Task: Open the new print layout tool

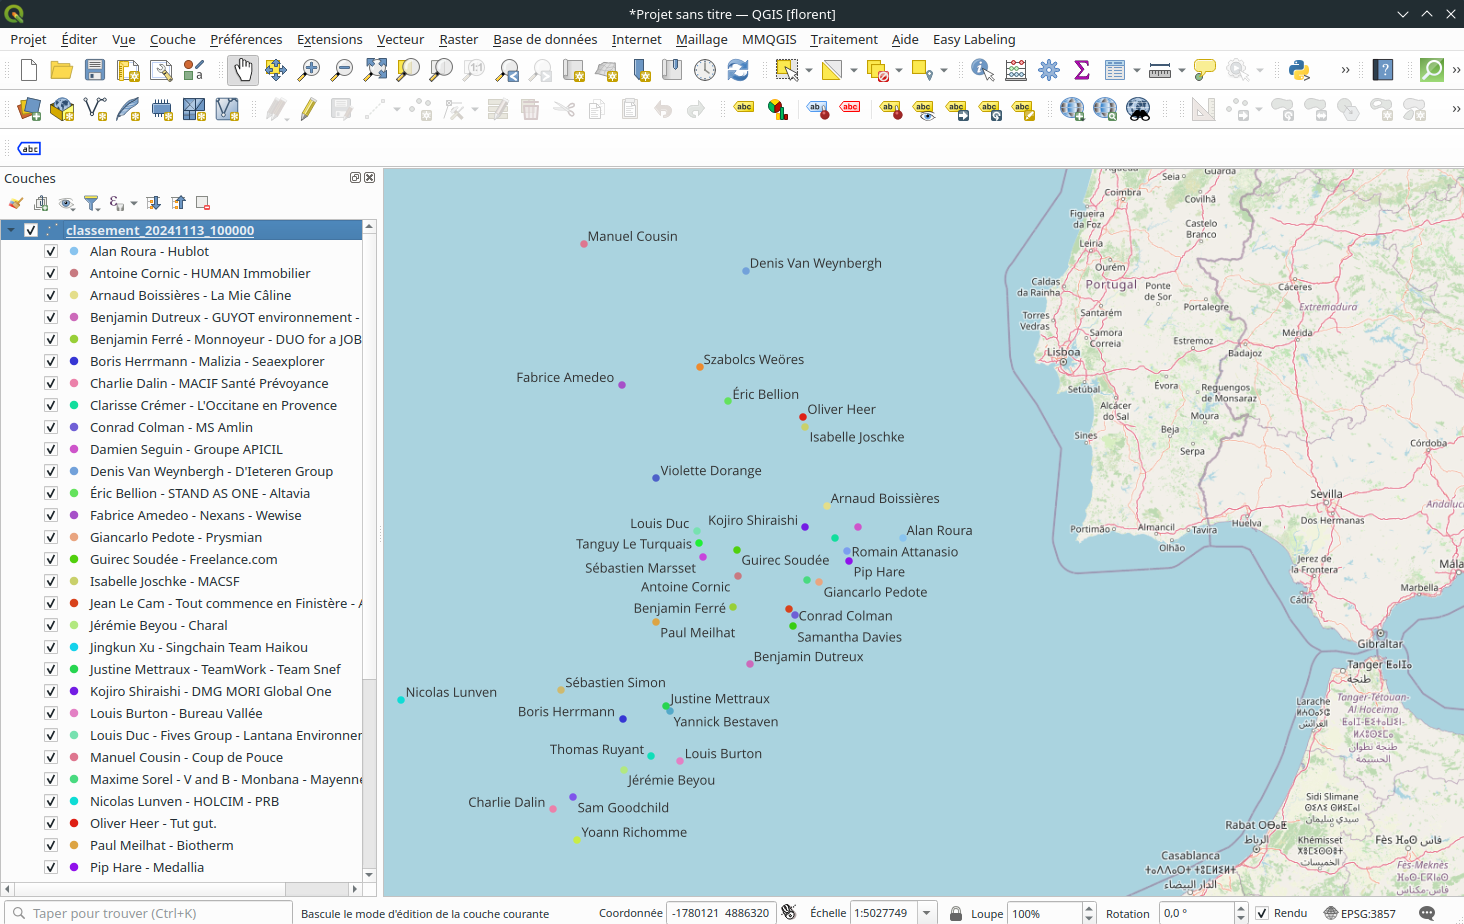Action: [x=128, y=70]
